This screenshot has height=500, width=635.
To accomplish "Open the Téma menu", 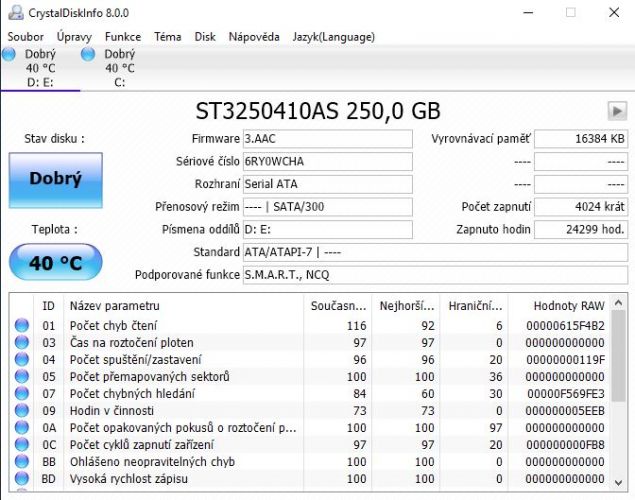I will (168, 37).
